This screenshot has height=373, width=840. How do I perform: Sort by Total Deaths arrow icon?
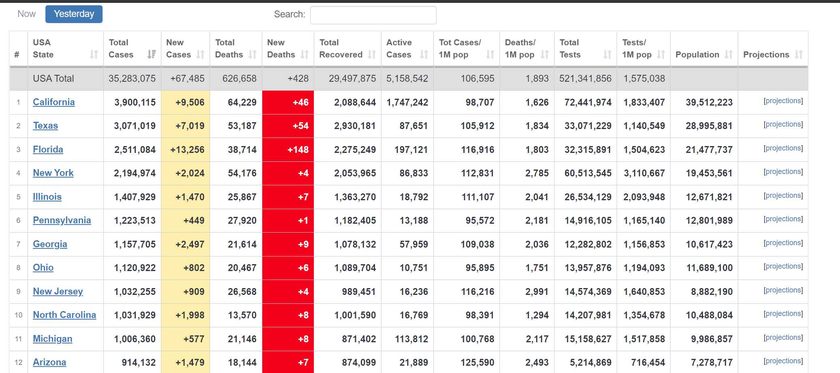(x=253, y=55)
